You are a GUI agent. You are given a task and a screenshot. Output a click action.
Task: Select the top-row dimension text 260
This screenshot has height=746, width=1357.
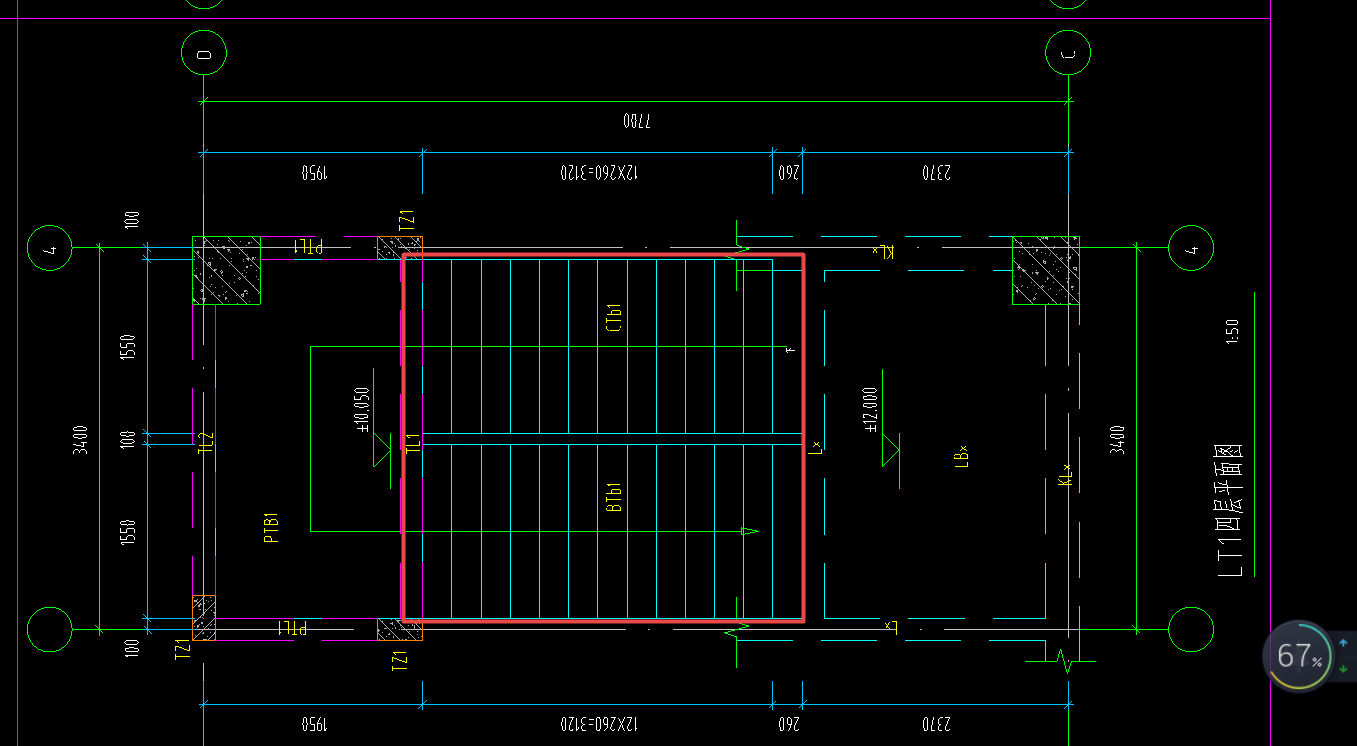coord(788,173)
